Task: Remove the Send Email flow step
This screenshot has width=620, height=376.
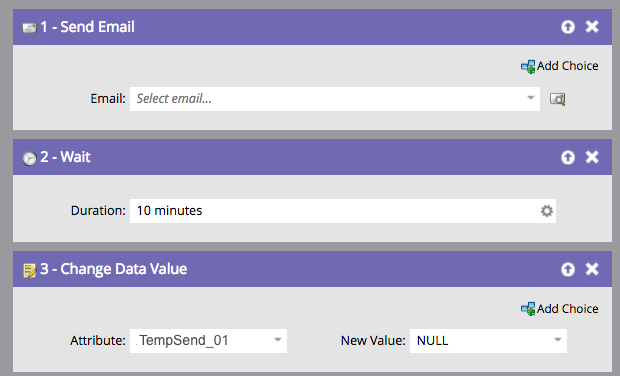Action: pos(592,26)
